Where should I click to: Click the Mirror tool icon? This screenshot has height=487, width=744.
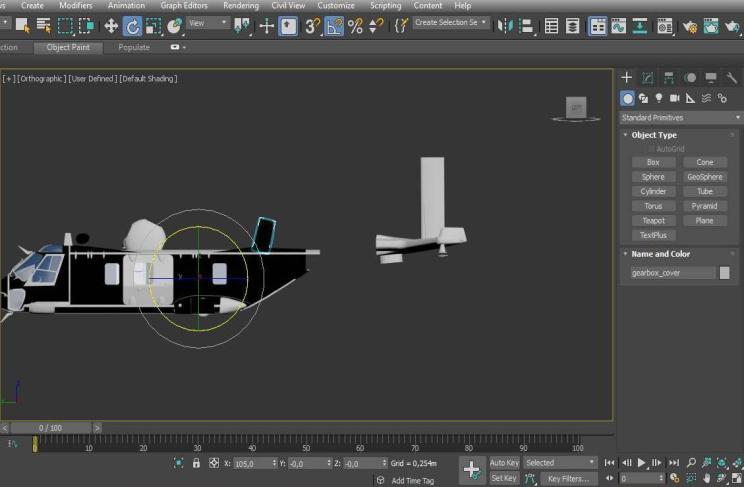pyautogui.click(x=505, y=26)
